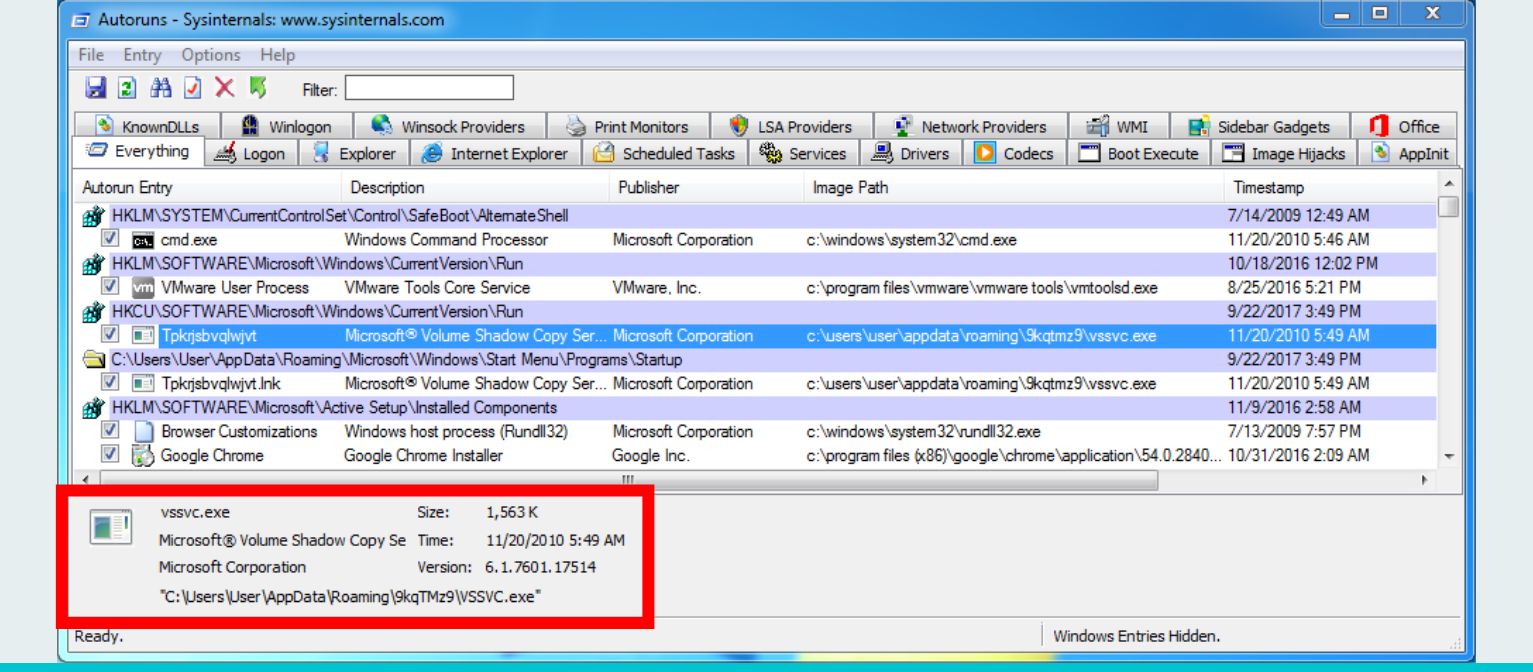
Task: Switch to the Drivers tab
Action: pyautogui.click(x=910, y=154)
